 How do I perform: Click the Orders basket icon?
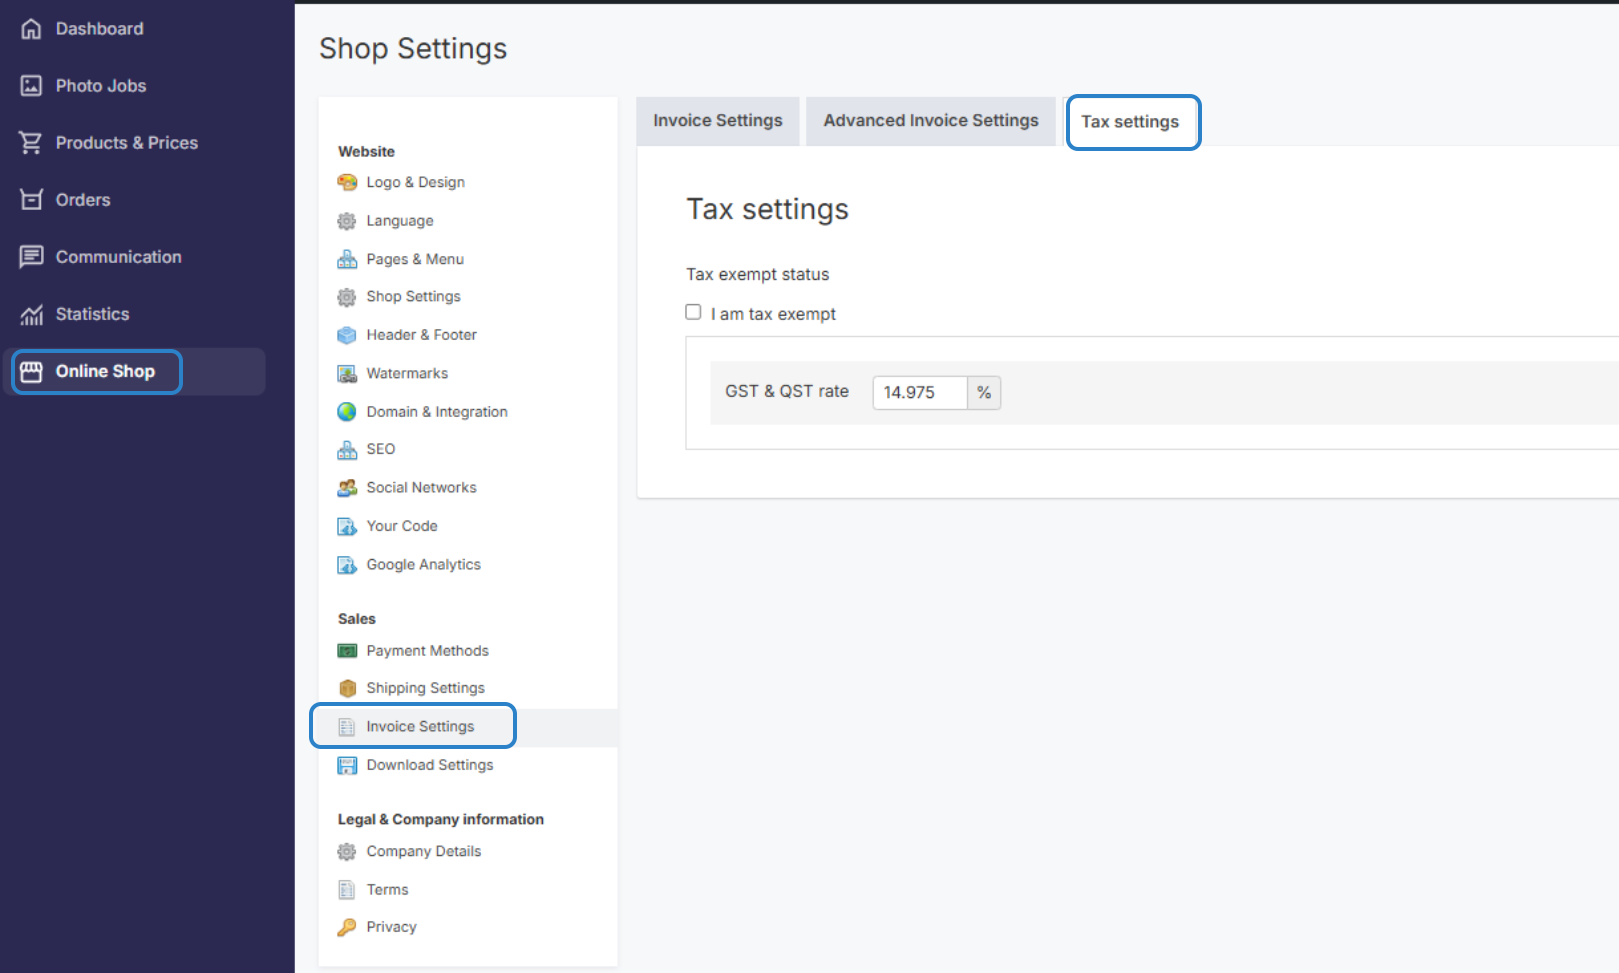click(x=31, y=200)
